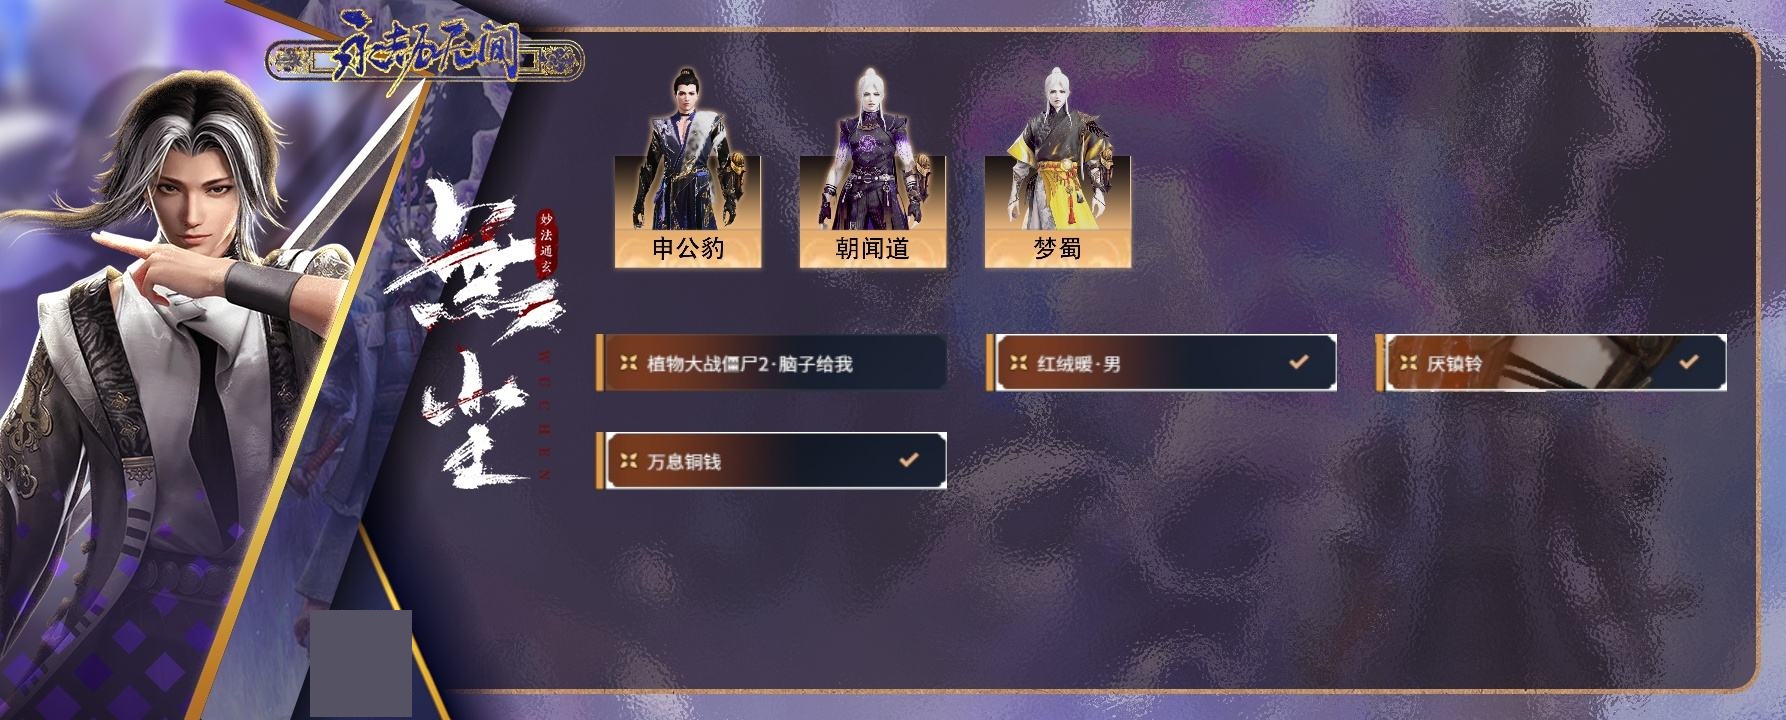Toggle the checkmark on 红绒暖·男
The image size is (1786, 720).
click(1299, 361)
